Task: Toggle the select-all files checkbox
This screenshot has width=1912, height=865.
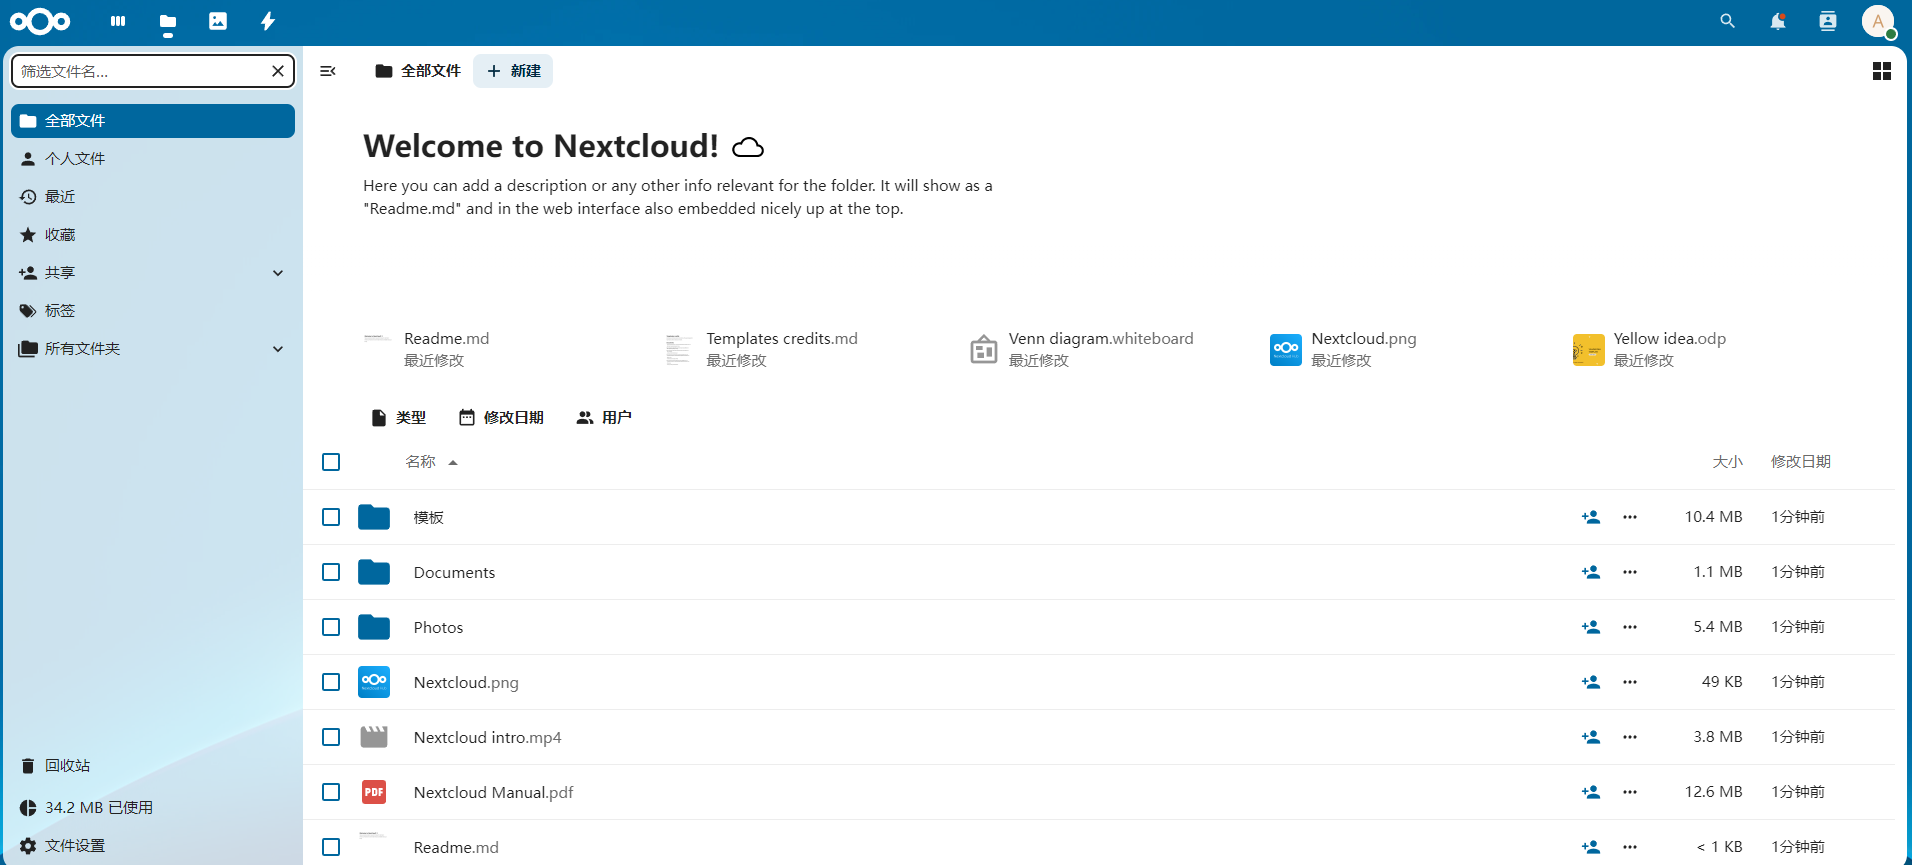Action: [331, 462]
